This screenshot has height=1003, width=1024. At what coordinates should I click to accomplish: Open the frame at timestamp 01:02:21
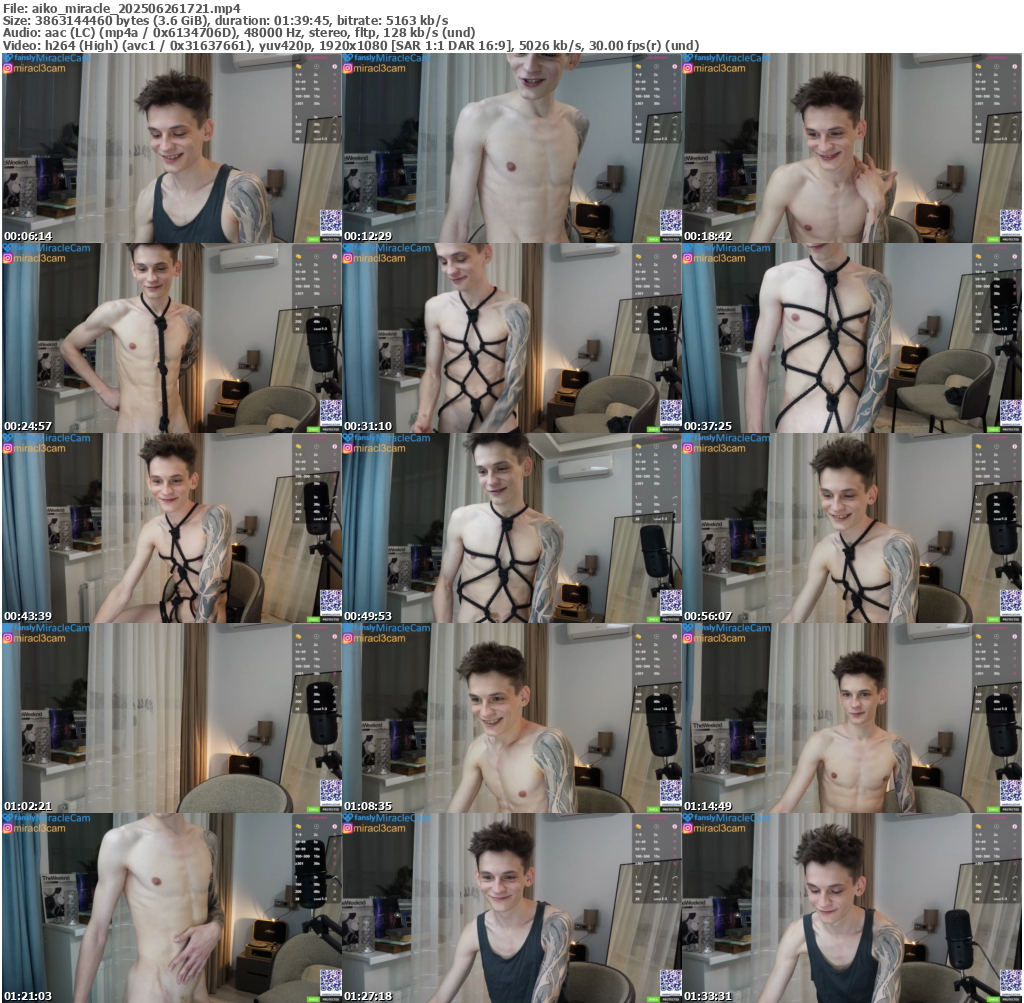pos(172,717)
